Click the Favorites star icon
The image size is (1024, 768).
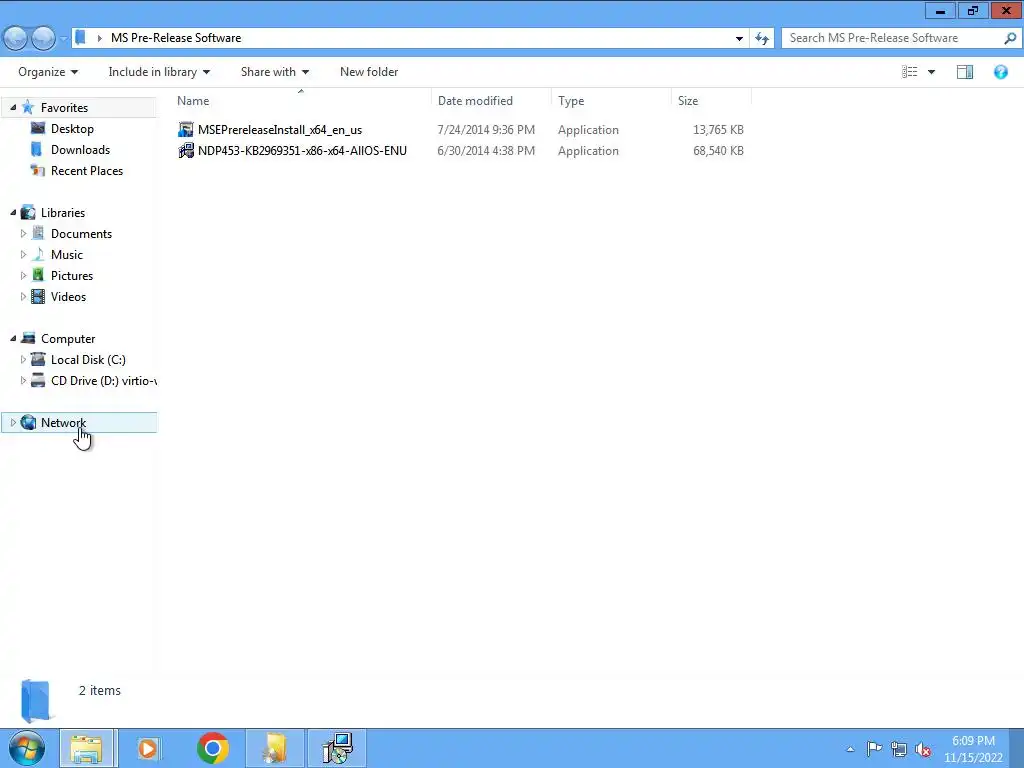(x=28, y=107)
